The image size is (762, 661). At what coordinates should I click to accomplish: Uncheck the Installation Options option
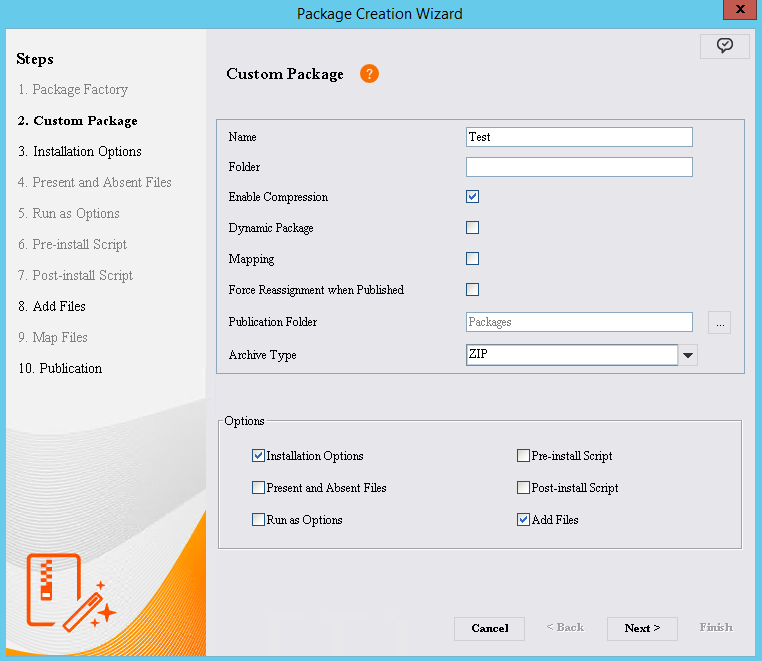259,456
